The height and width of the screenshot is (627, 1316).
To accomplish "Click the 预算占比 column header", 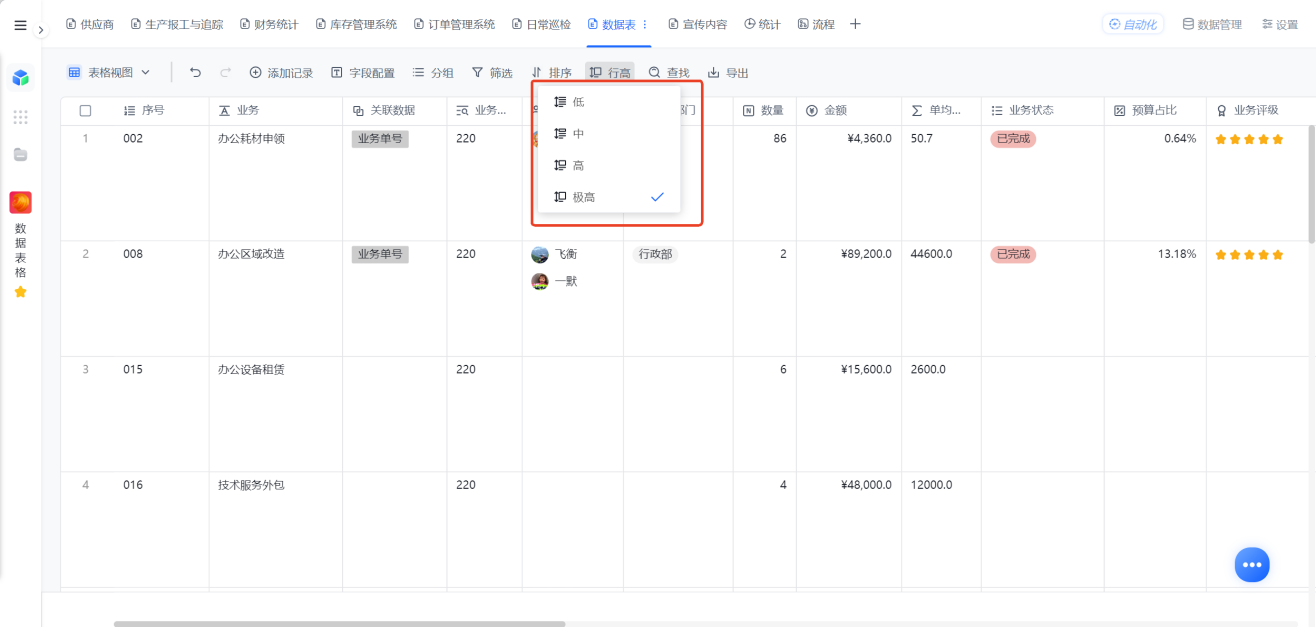I will pyautogui.click(x=1155, y=111).
